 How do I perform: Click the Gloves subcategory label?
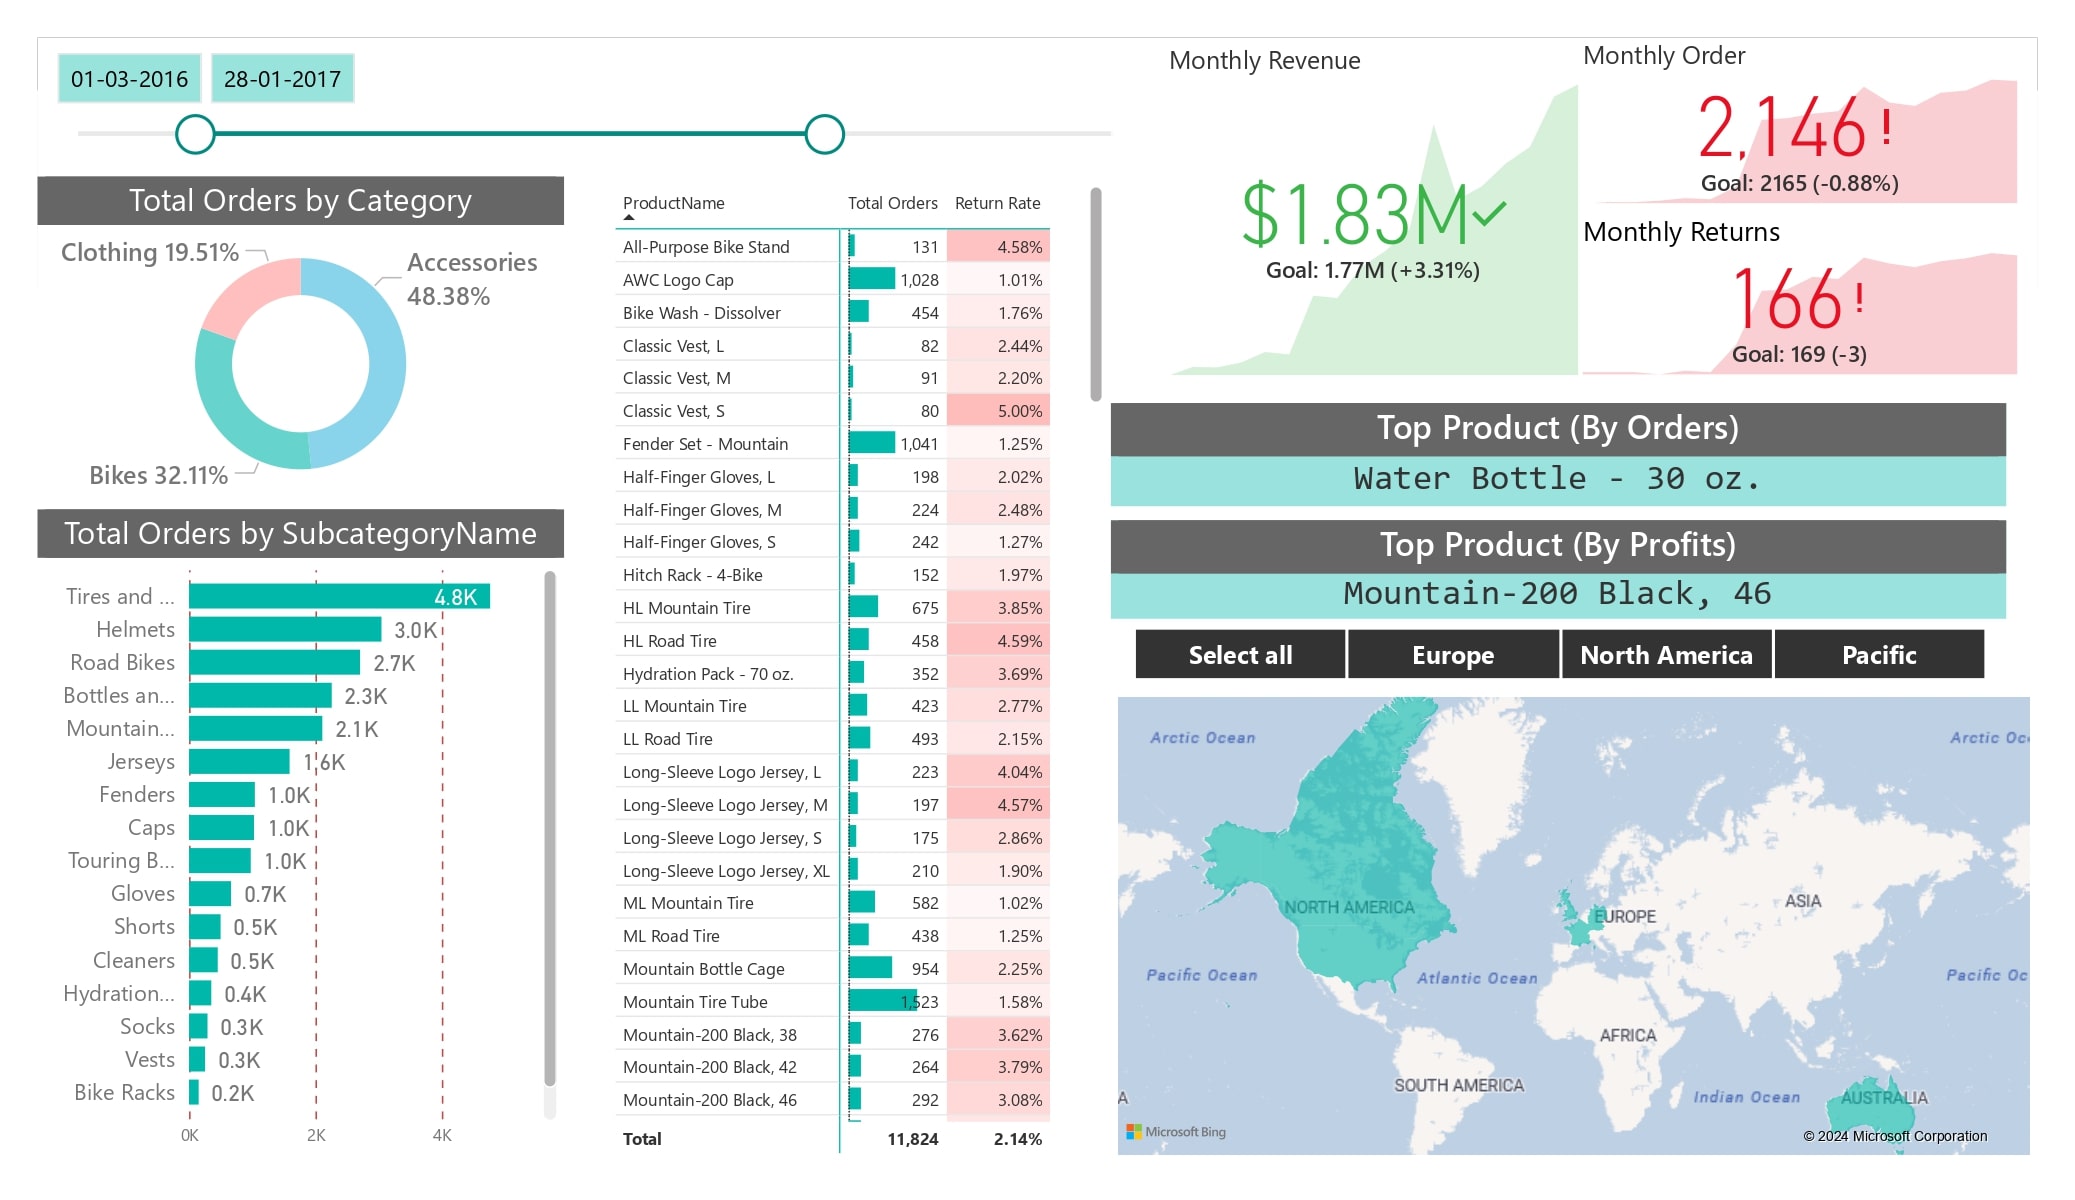pyautogui.click(x=142, y=893)
